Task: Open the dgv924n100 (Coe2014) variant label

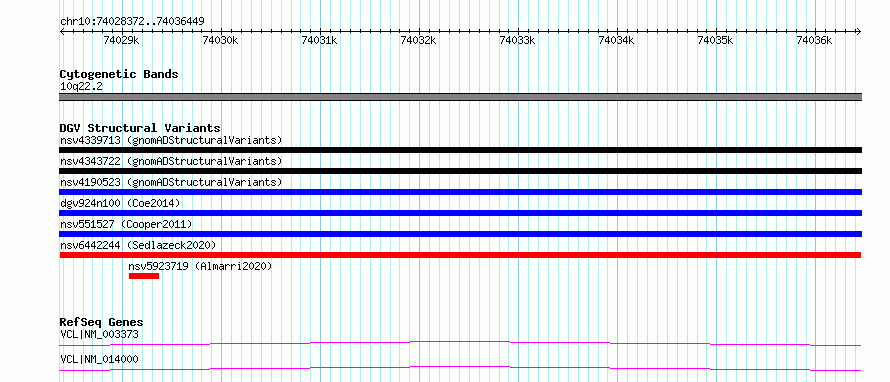Action: click(120, 203)
